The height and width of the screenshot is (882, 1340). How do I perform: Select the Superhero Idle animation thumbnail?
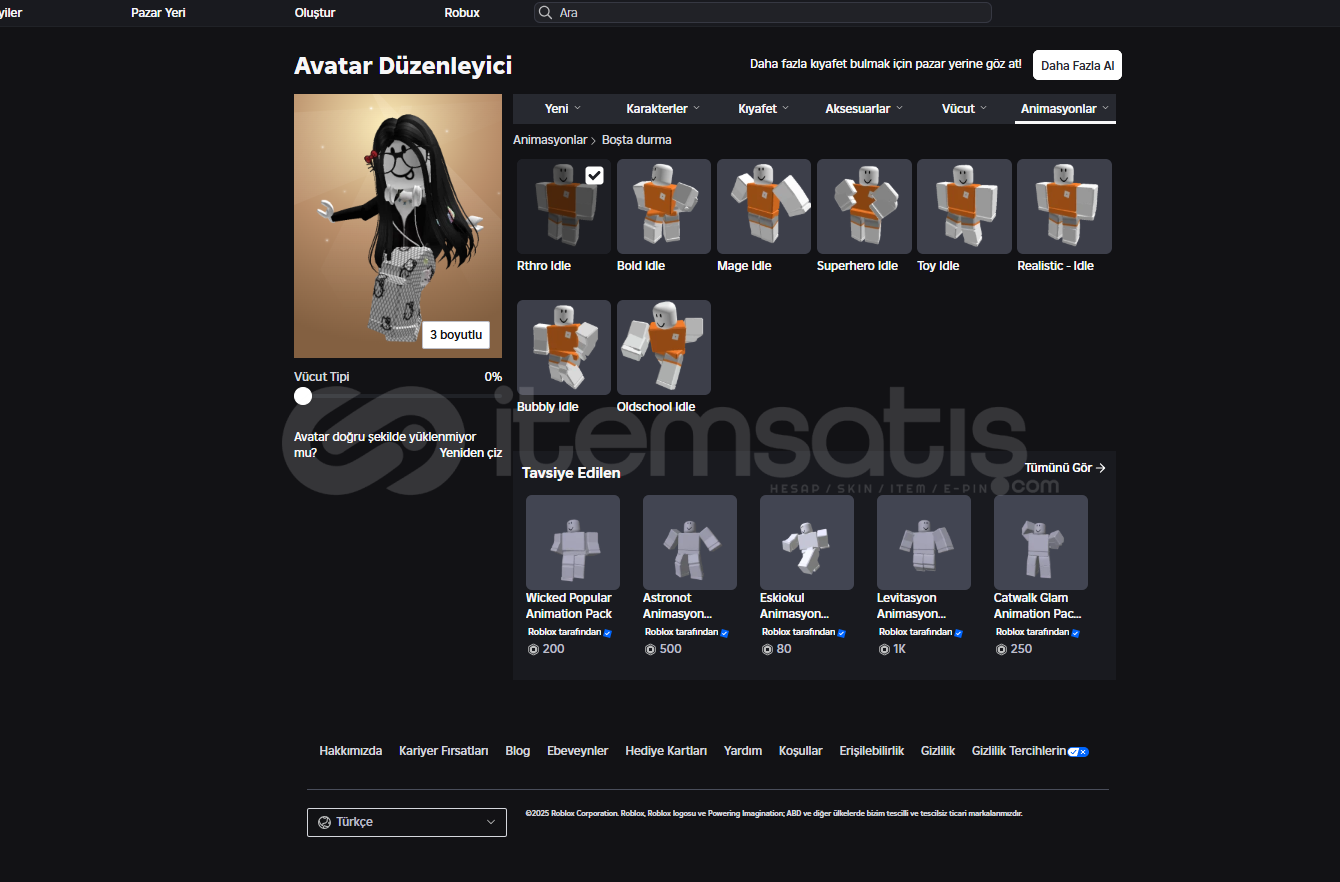[864, 206]
